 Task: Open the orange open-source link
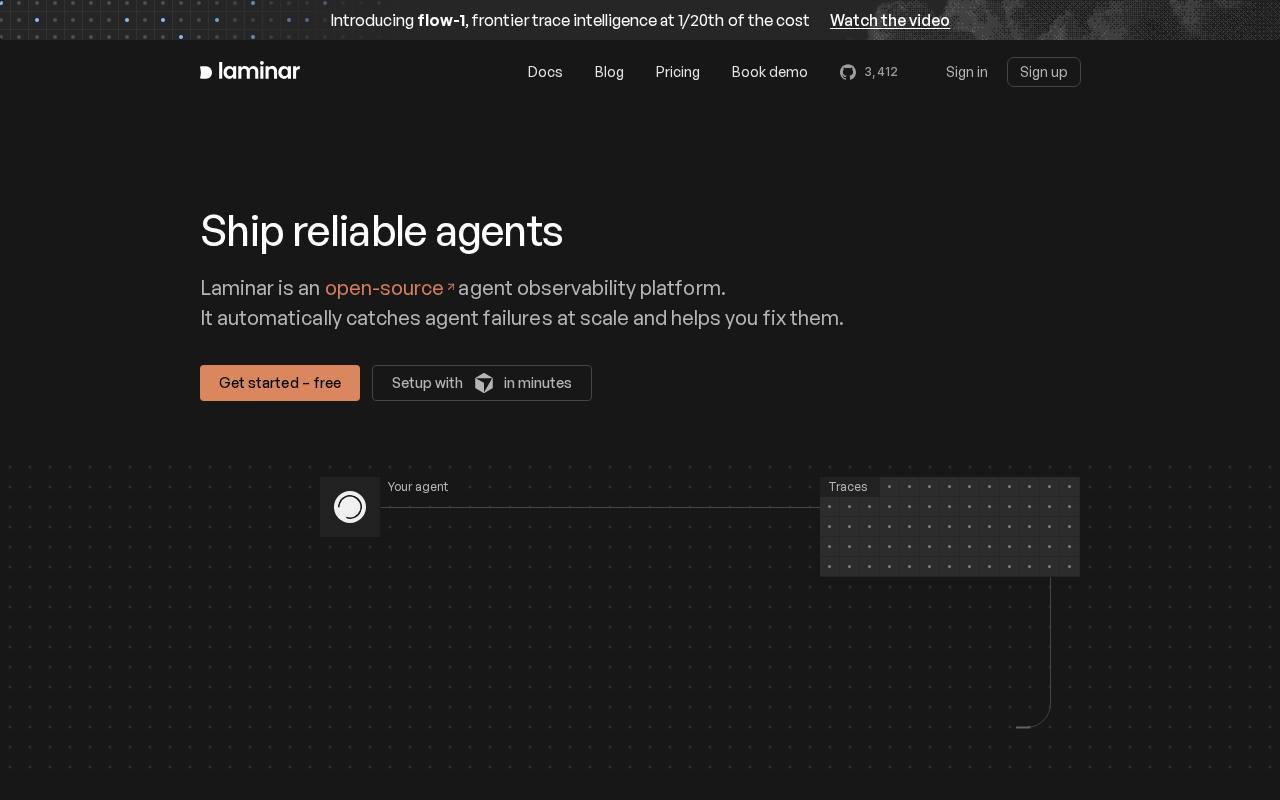point(384,288)
